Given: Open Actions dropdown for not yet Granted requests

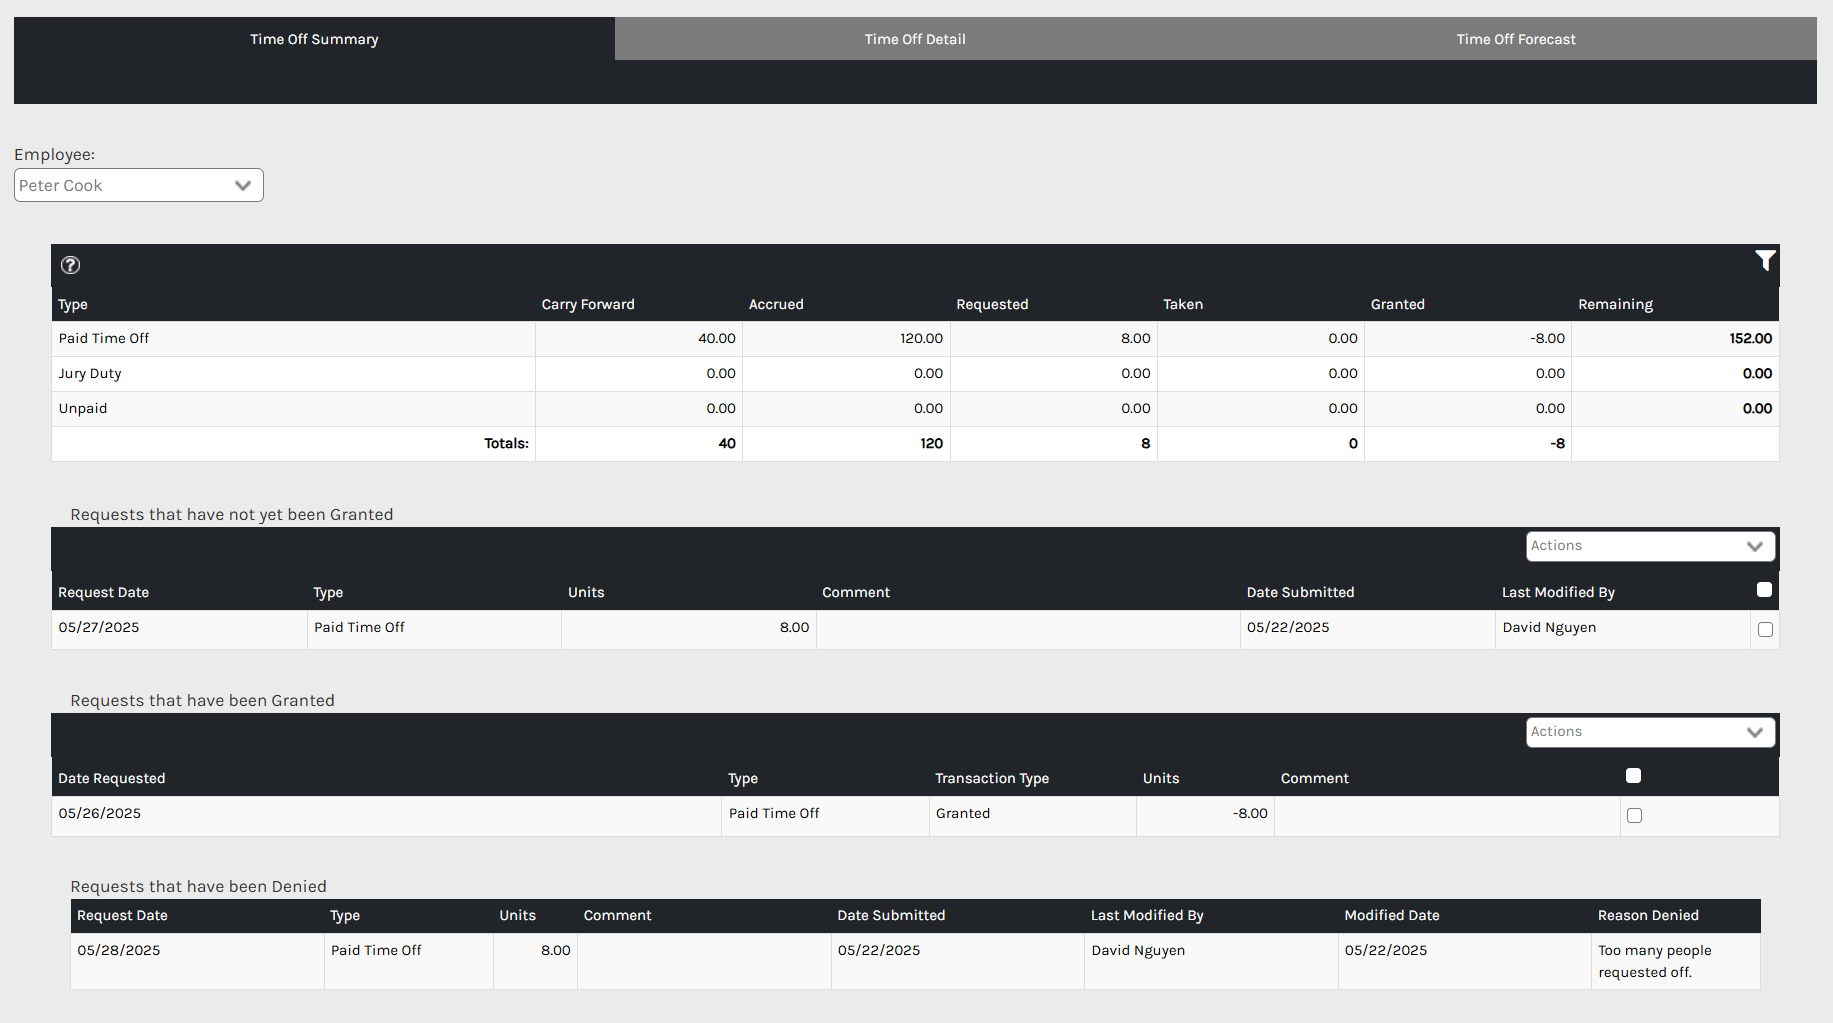Looking at the screenshot, I should (1650, 546).
